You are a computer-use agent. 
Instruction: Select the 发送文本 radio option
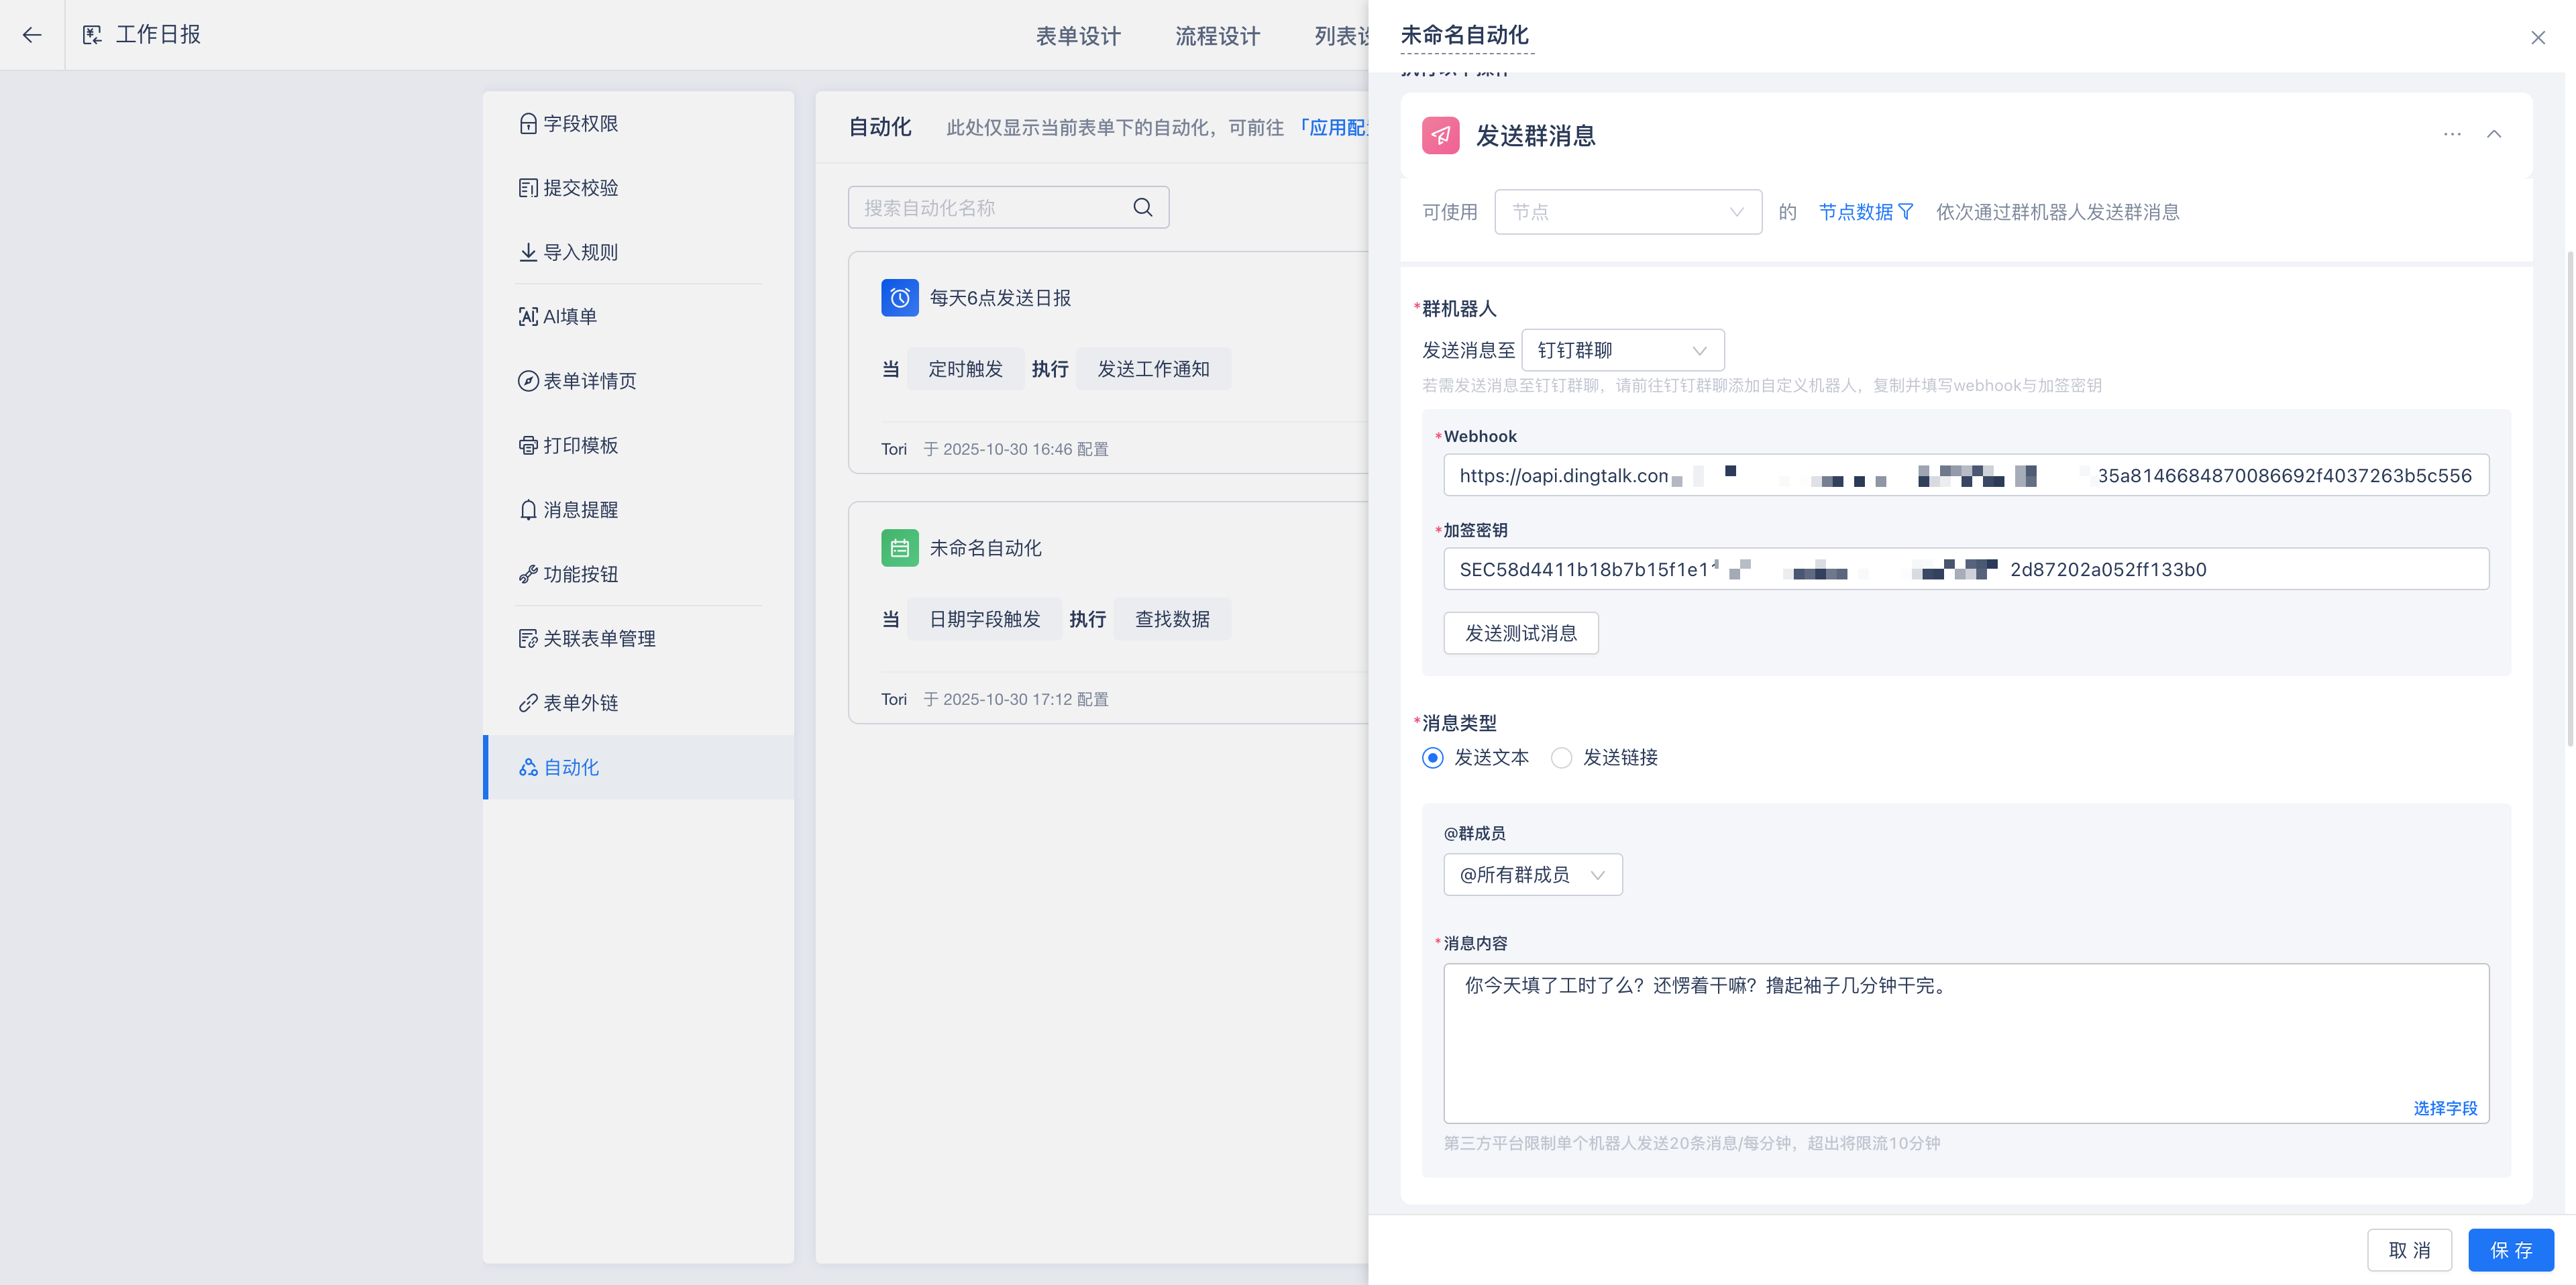click(x=1433, y=757)
